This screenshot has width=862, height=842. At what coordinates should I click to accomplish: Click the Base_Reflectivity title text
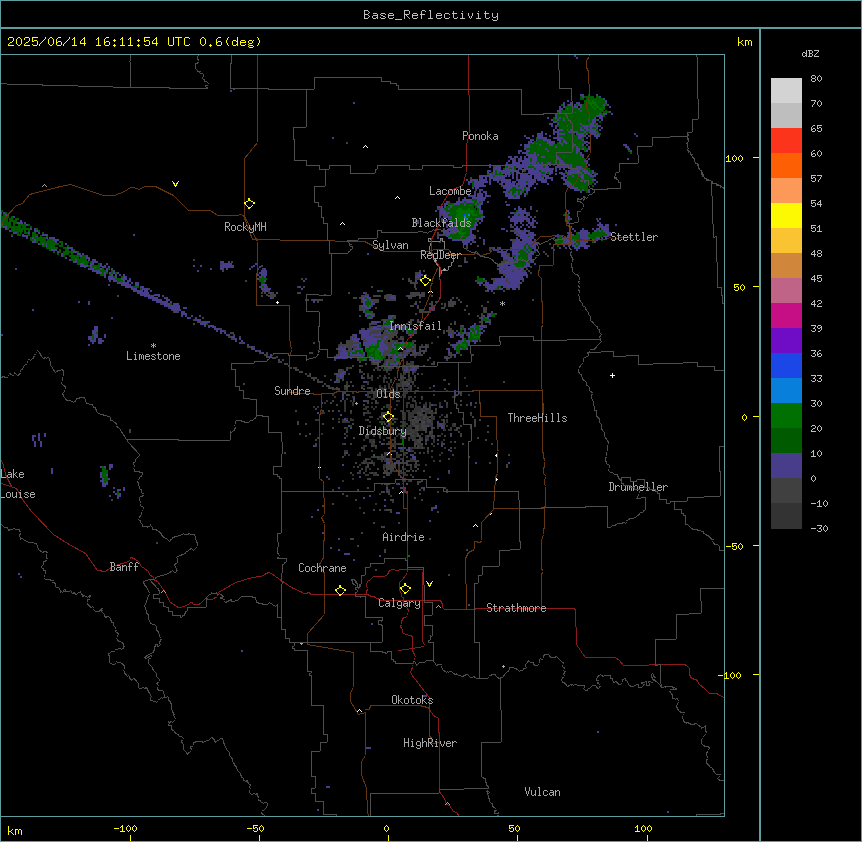click(x=431, y=15)
